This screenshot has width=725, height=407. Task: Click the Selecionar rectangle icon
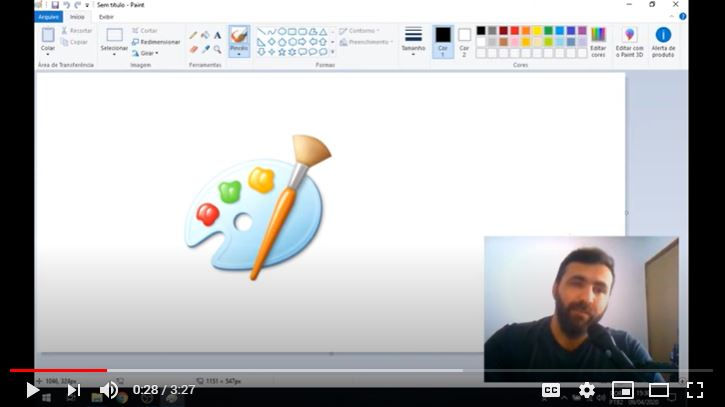[x=114, y=35]
